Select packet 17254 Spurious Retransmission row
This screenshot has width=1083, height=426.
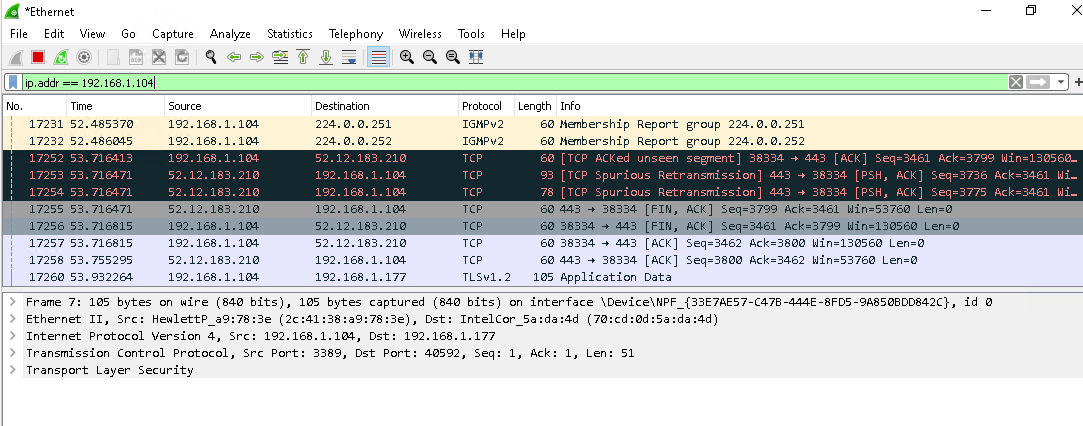click(x=542, y=193)
